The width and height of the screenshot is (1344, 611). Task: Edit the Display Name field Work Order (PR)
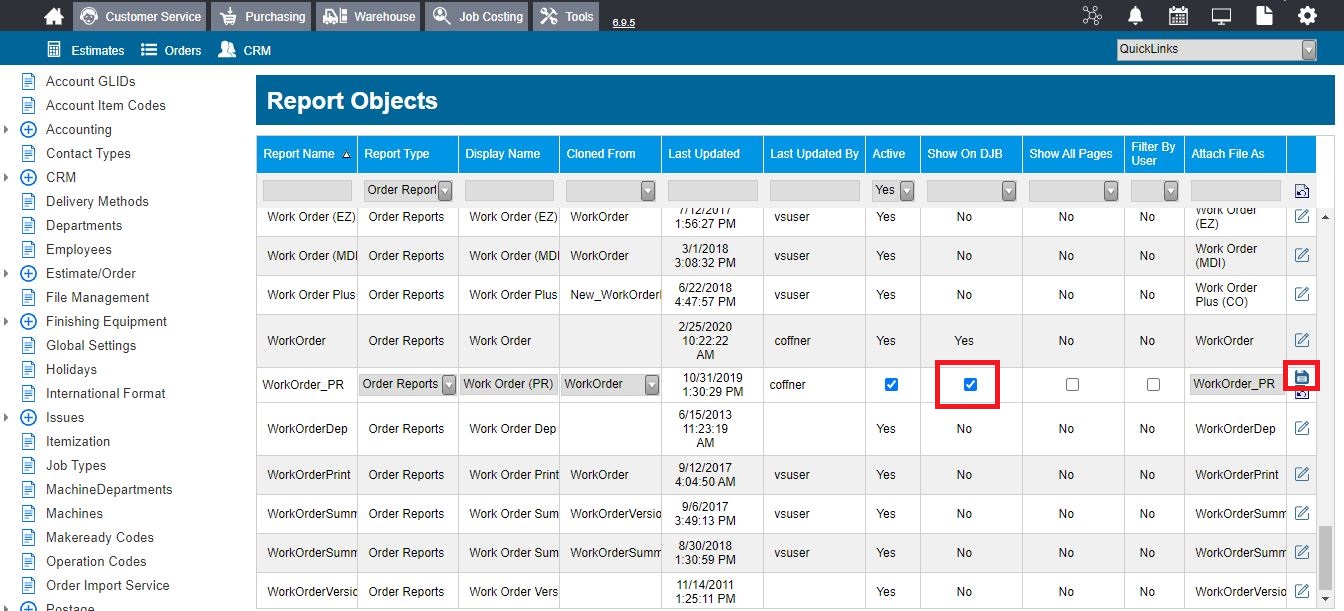tap(509, 384)
